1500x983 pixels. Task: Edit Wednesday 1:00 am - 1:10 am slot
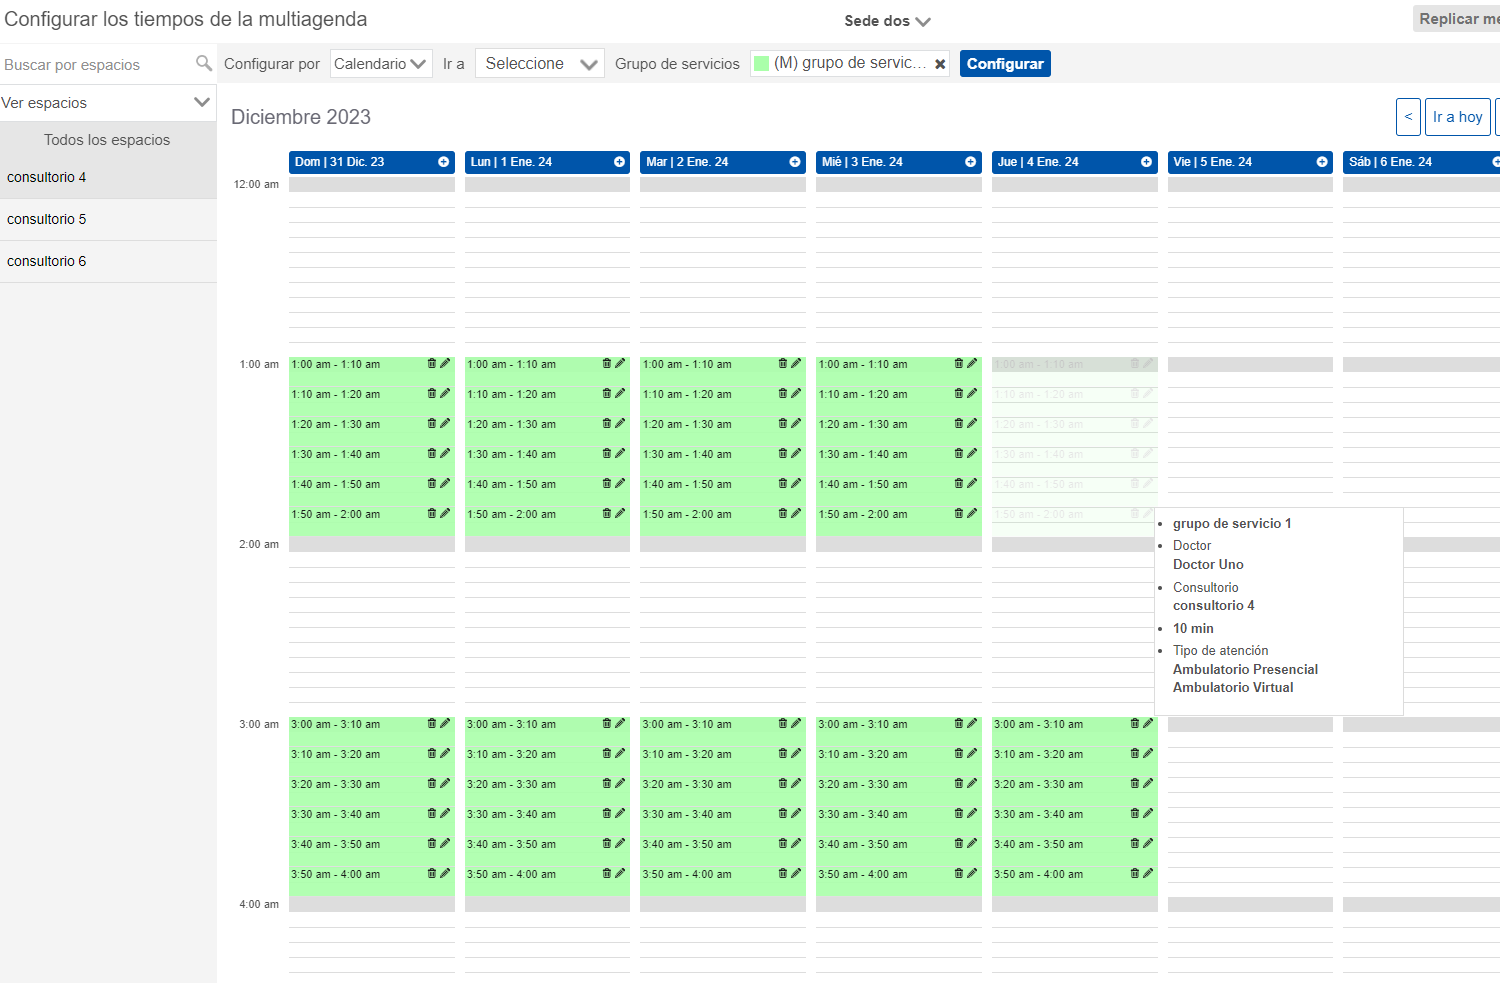972,364
